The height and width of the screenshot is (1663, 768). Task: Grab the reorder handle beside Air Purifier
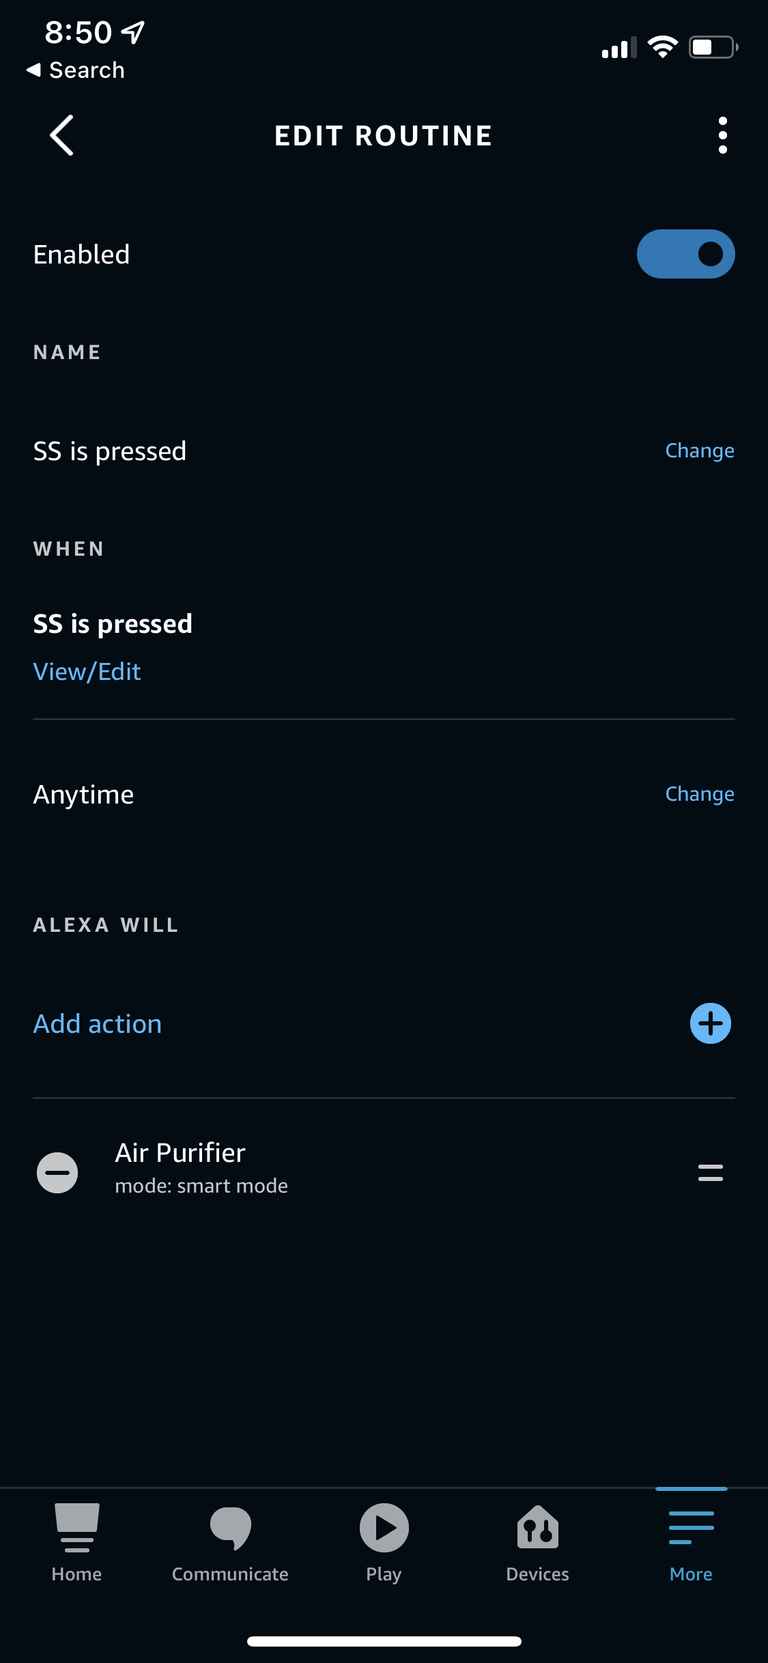tap(710, 1172)
